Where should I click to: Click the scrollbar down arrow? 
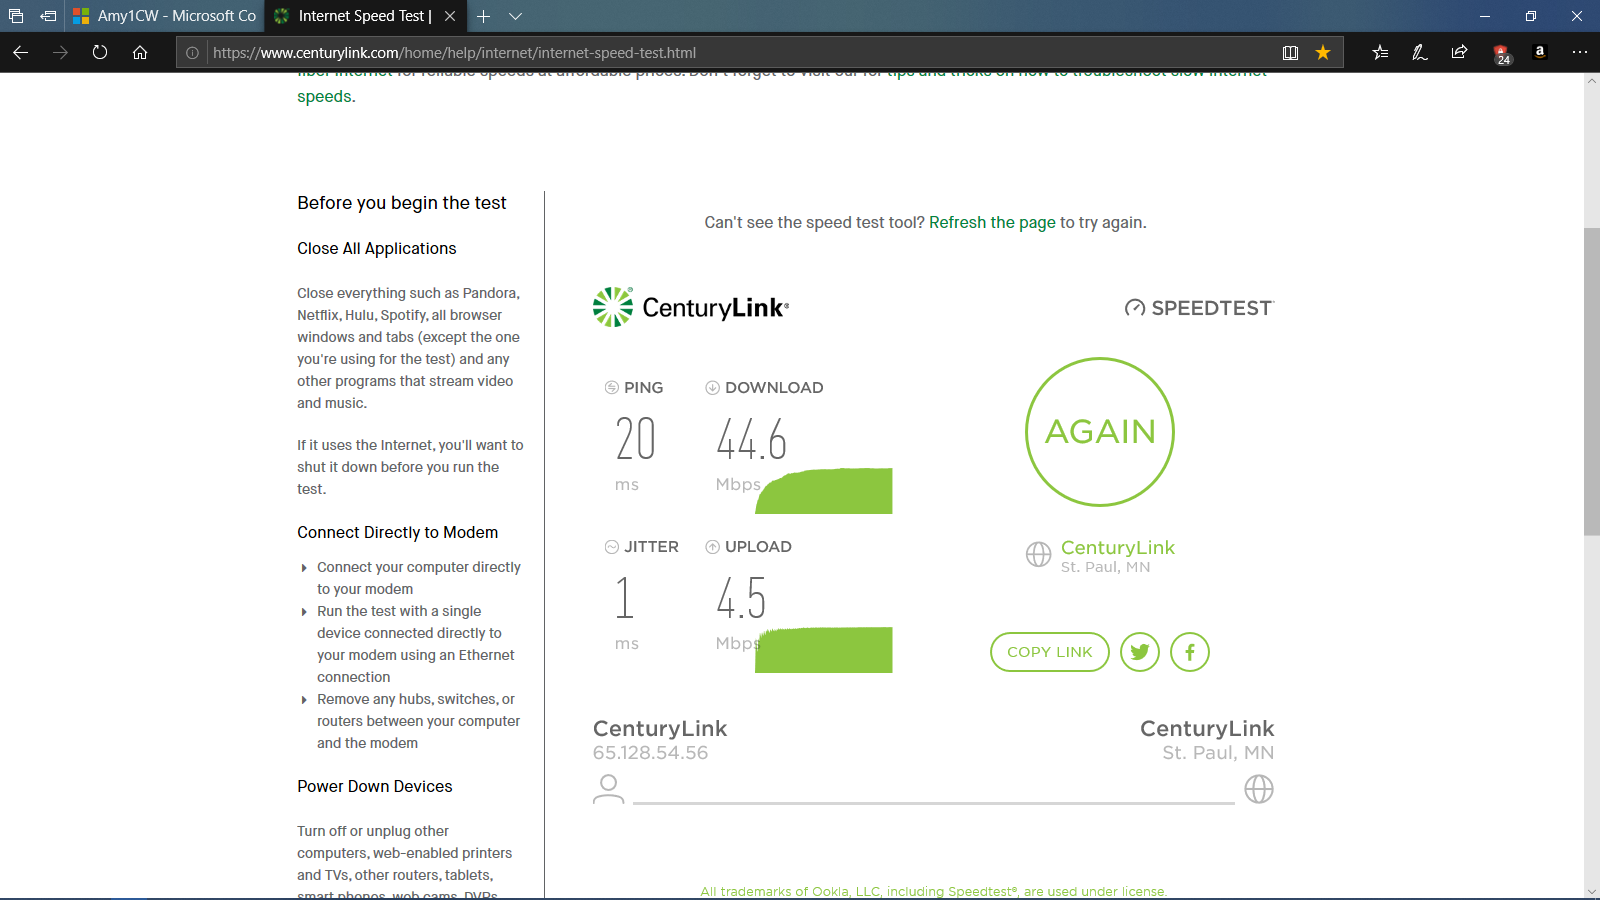pyautogui.click(x=1592, y=891)
